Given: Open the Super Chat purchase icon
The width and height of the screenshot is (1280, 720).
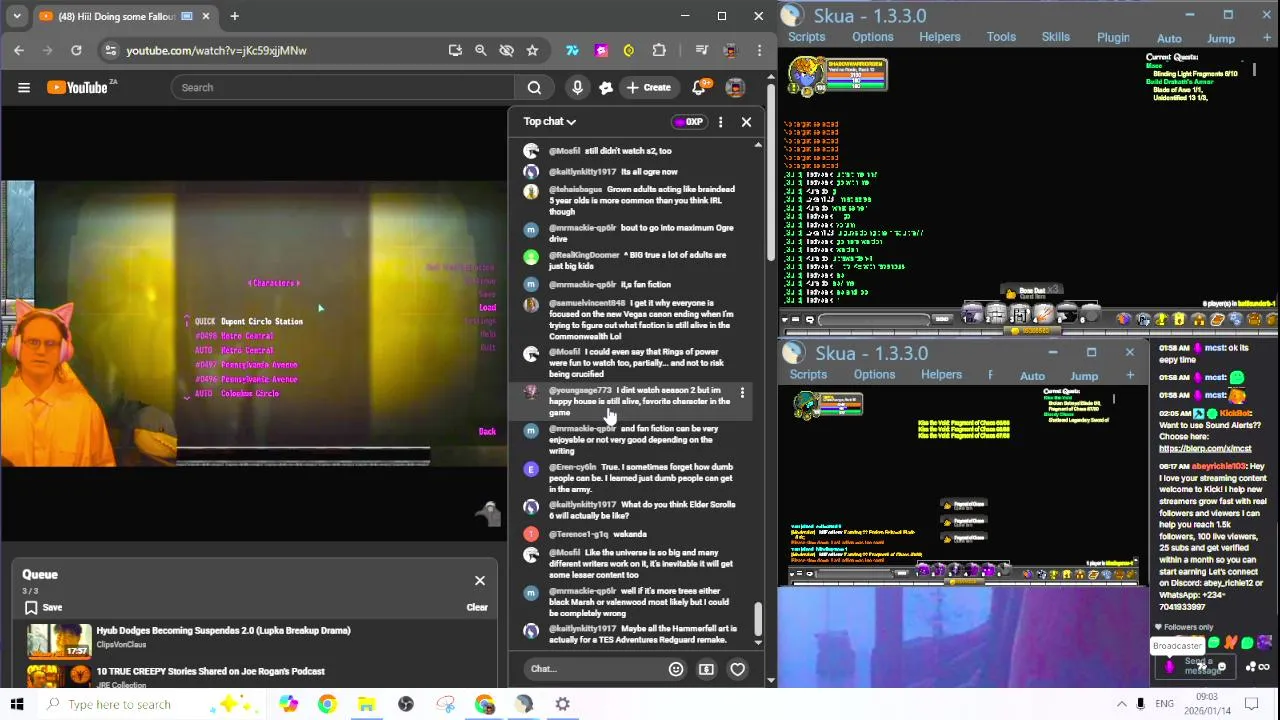Looking at the screenshot, I should 706,669.
